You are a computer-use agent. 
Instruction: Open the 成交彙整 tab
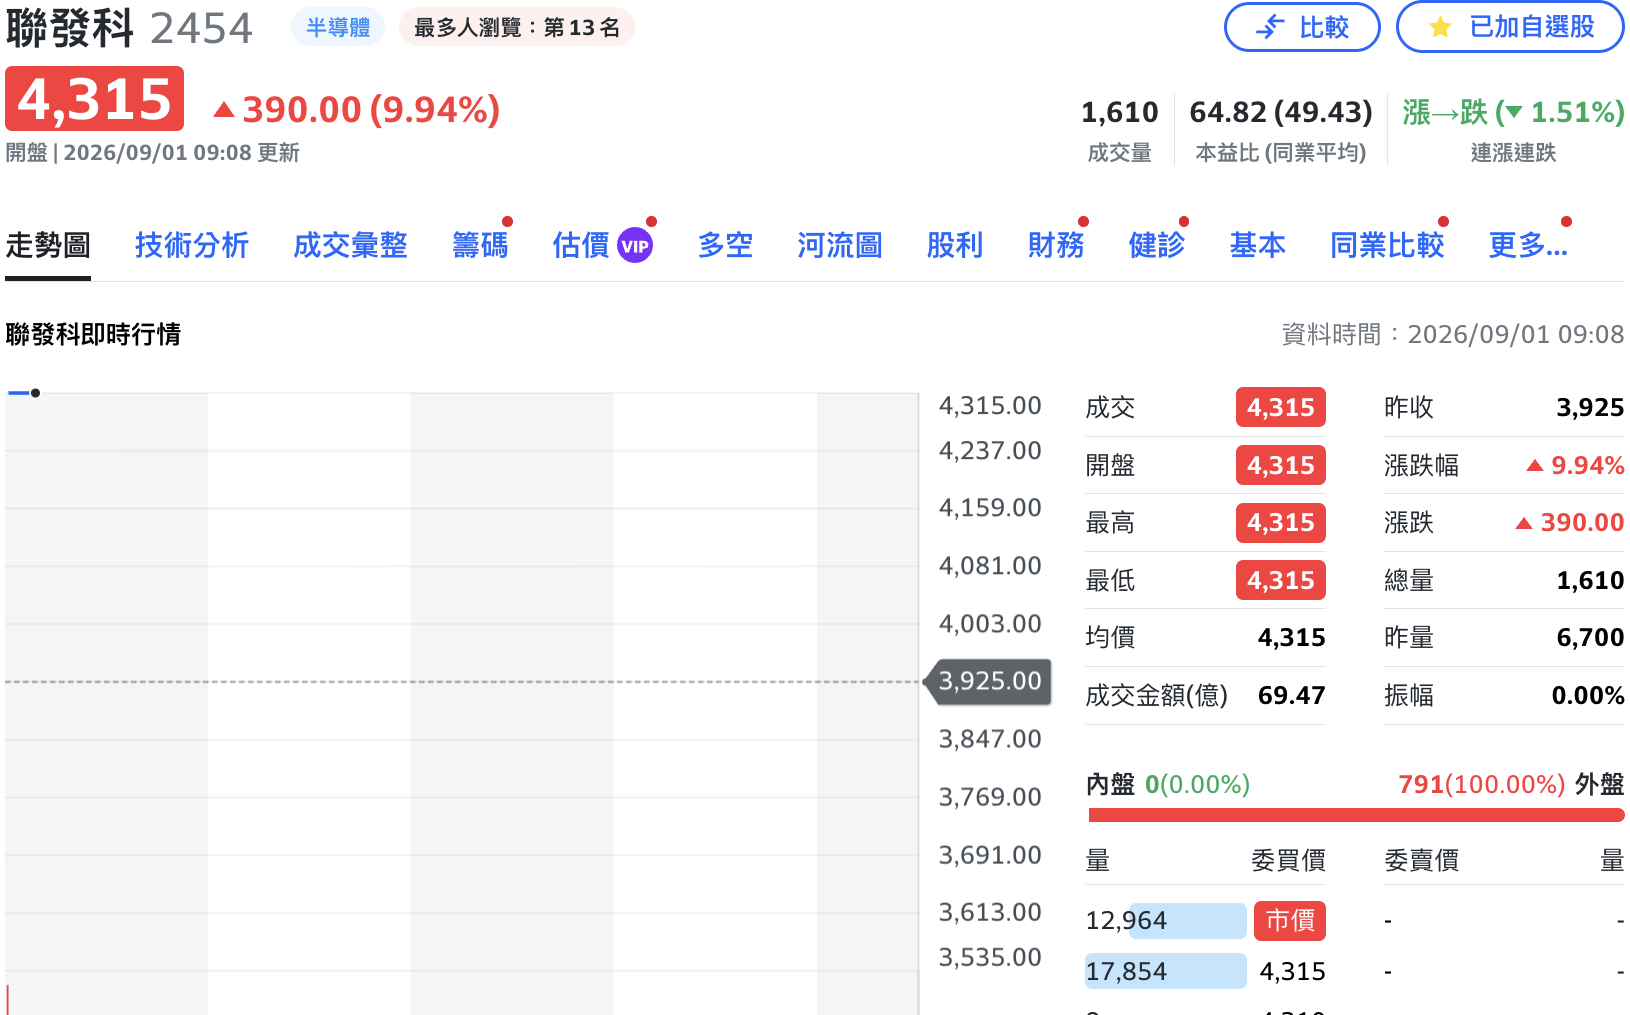(350, 245)
